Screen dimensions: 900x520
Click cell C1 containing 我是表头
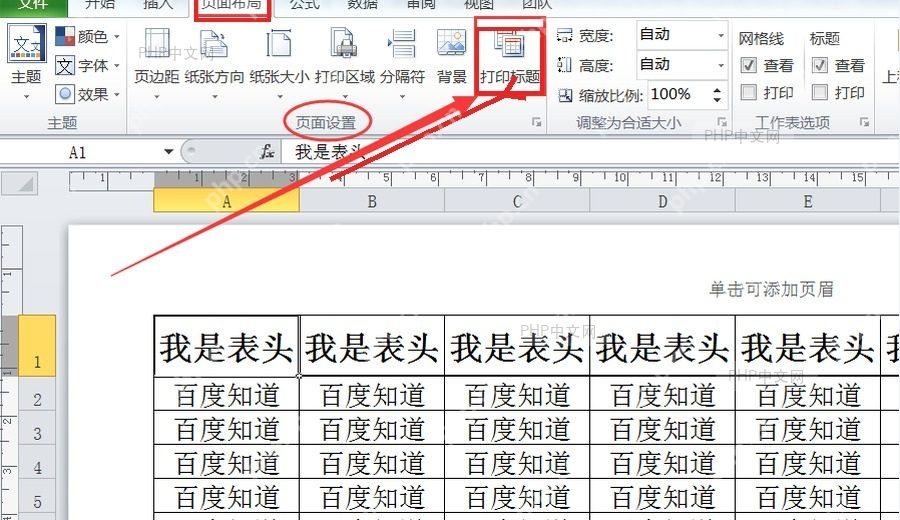pyautogui.click(x=517, y=346)
